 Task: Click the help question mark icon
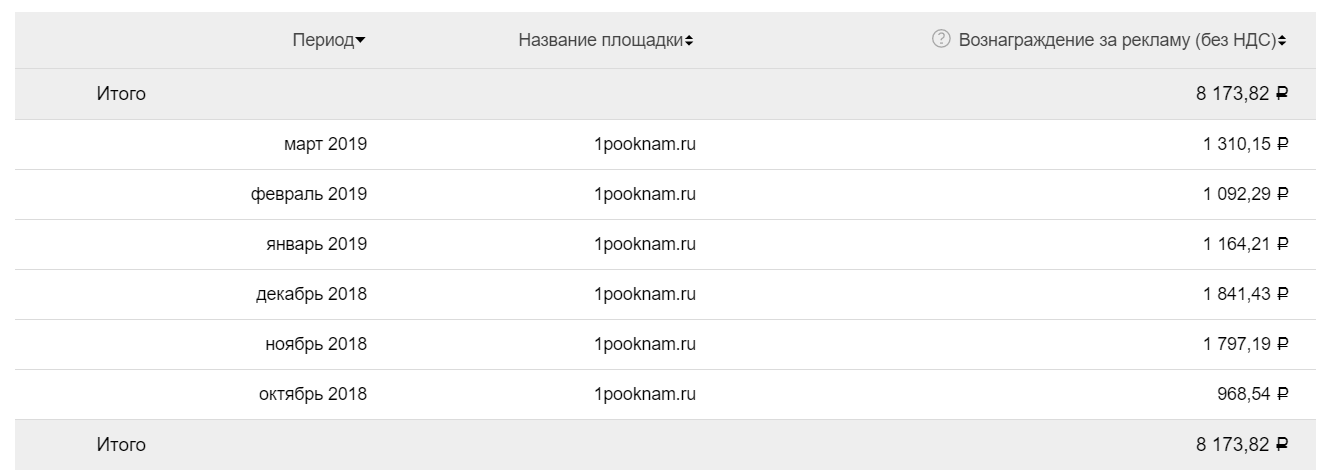[939, 40]
